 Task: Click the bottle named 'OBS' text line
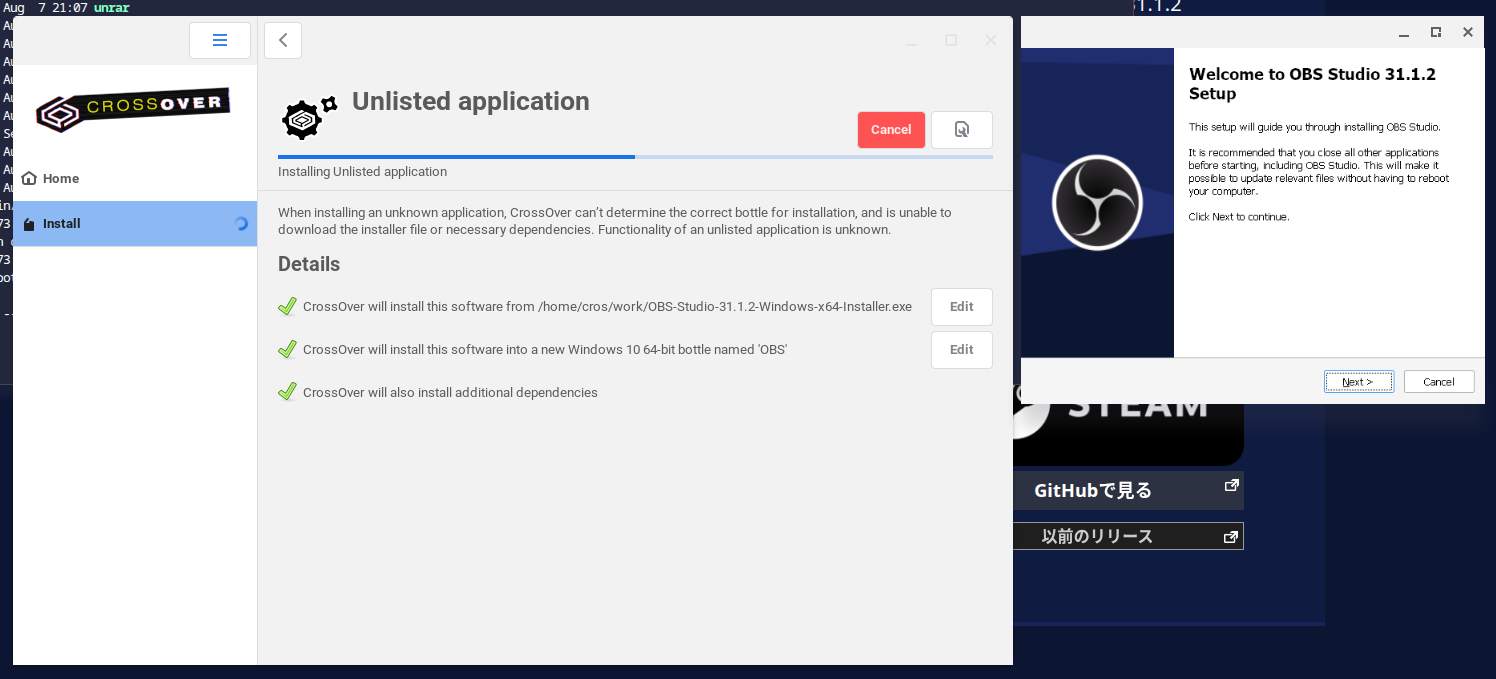(545, 350)
